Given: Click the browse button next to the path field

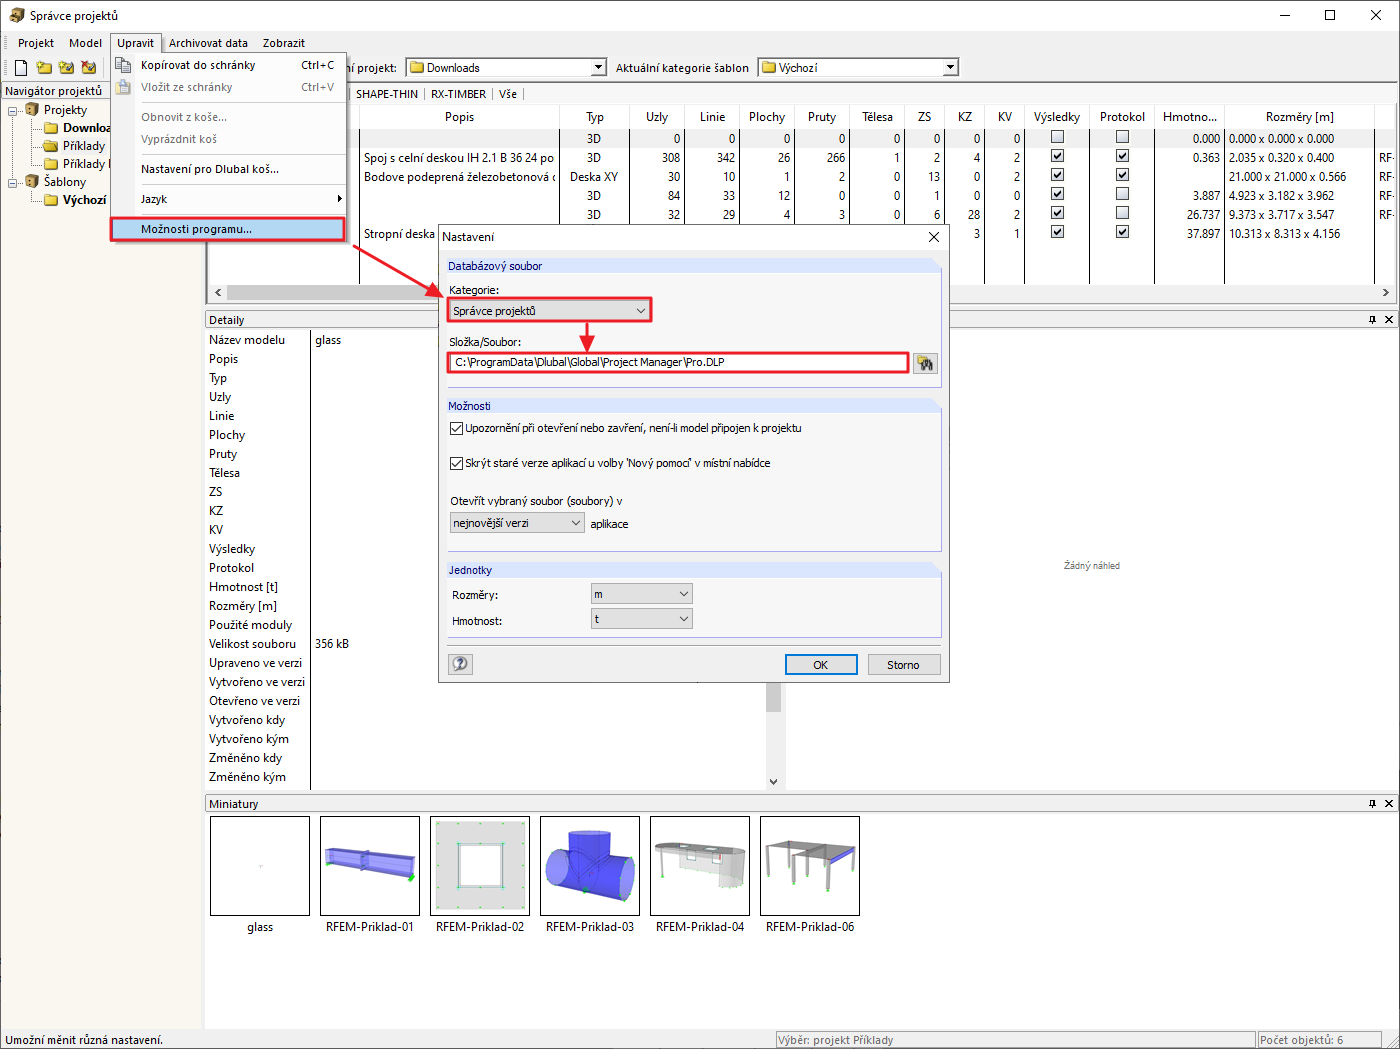Looking at the screenshot, I should 925,363.
